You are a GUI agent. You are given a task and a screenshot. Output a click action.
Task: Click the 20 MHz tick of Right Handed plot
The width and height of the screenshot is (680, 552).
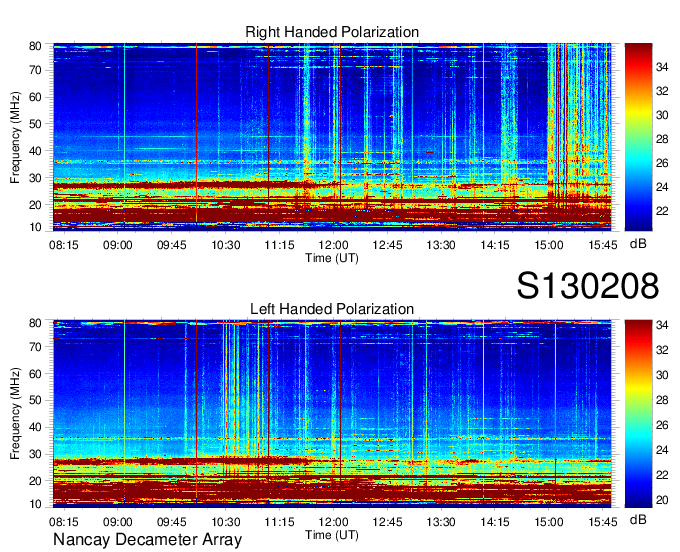(x=35, y=205)
